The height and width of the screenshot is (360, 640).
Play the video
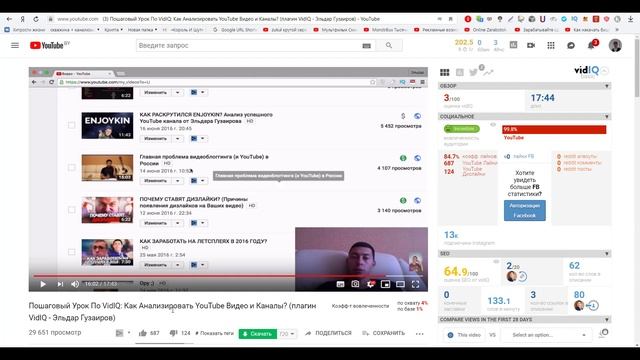43,284
